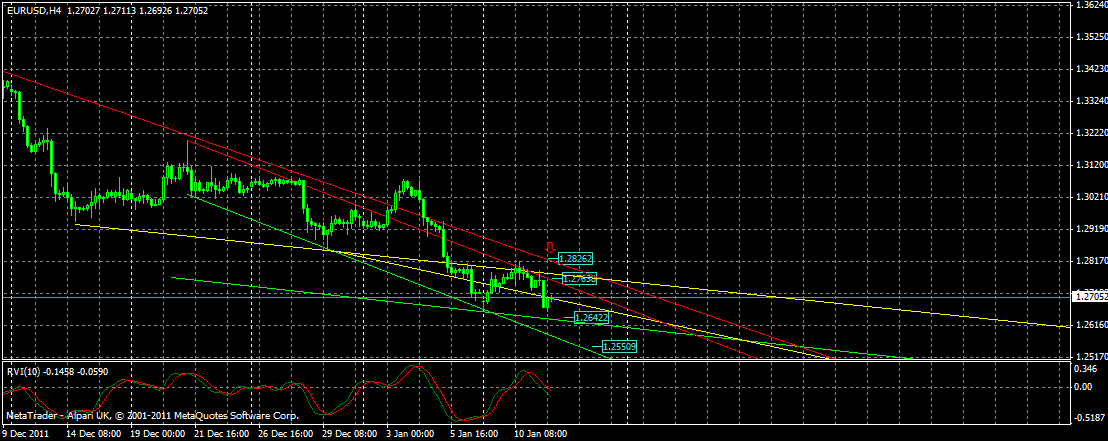Select the 1.27638 price label

tap(579, 279)
